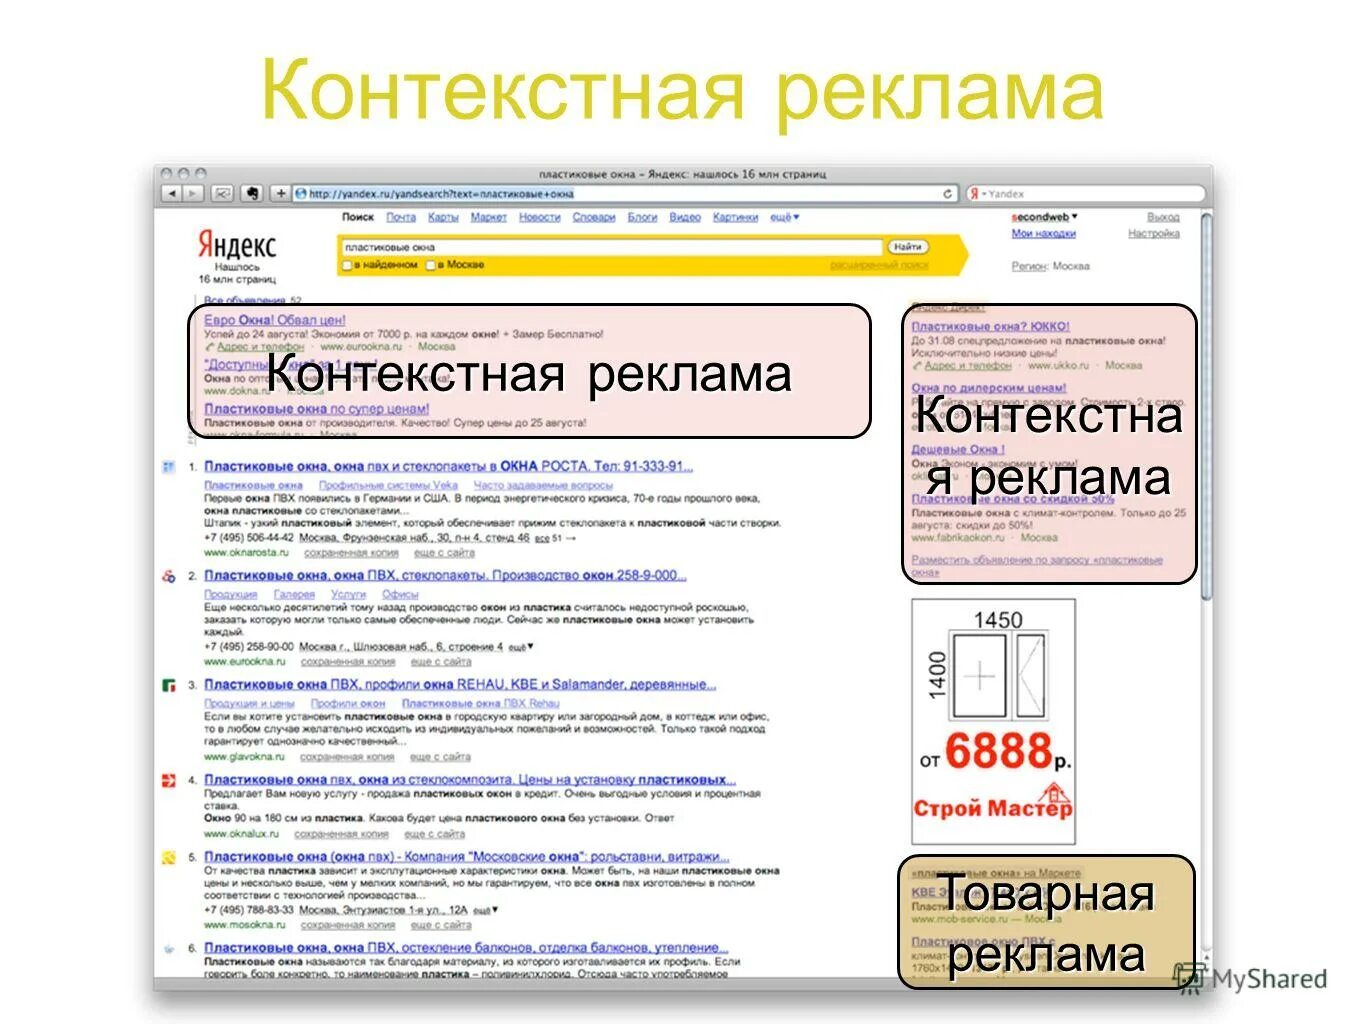Expand the 'ещё' services menu
The width and height of the screenshot is (1365, 1024).
pos(784,217)
